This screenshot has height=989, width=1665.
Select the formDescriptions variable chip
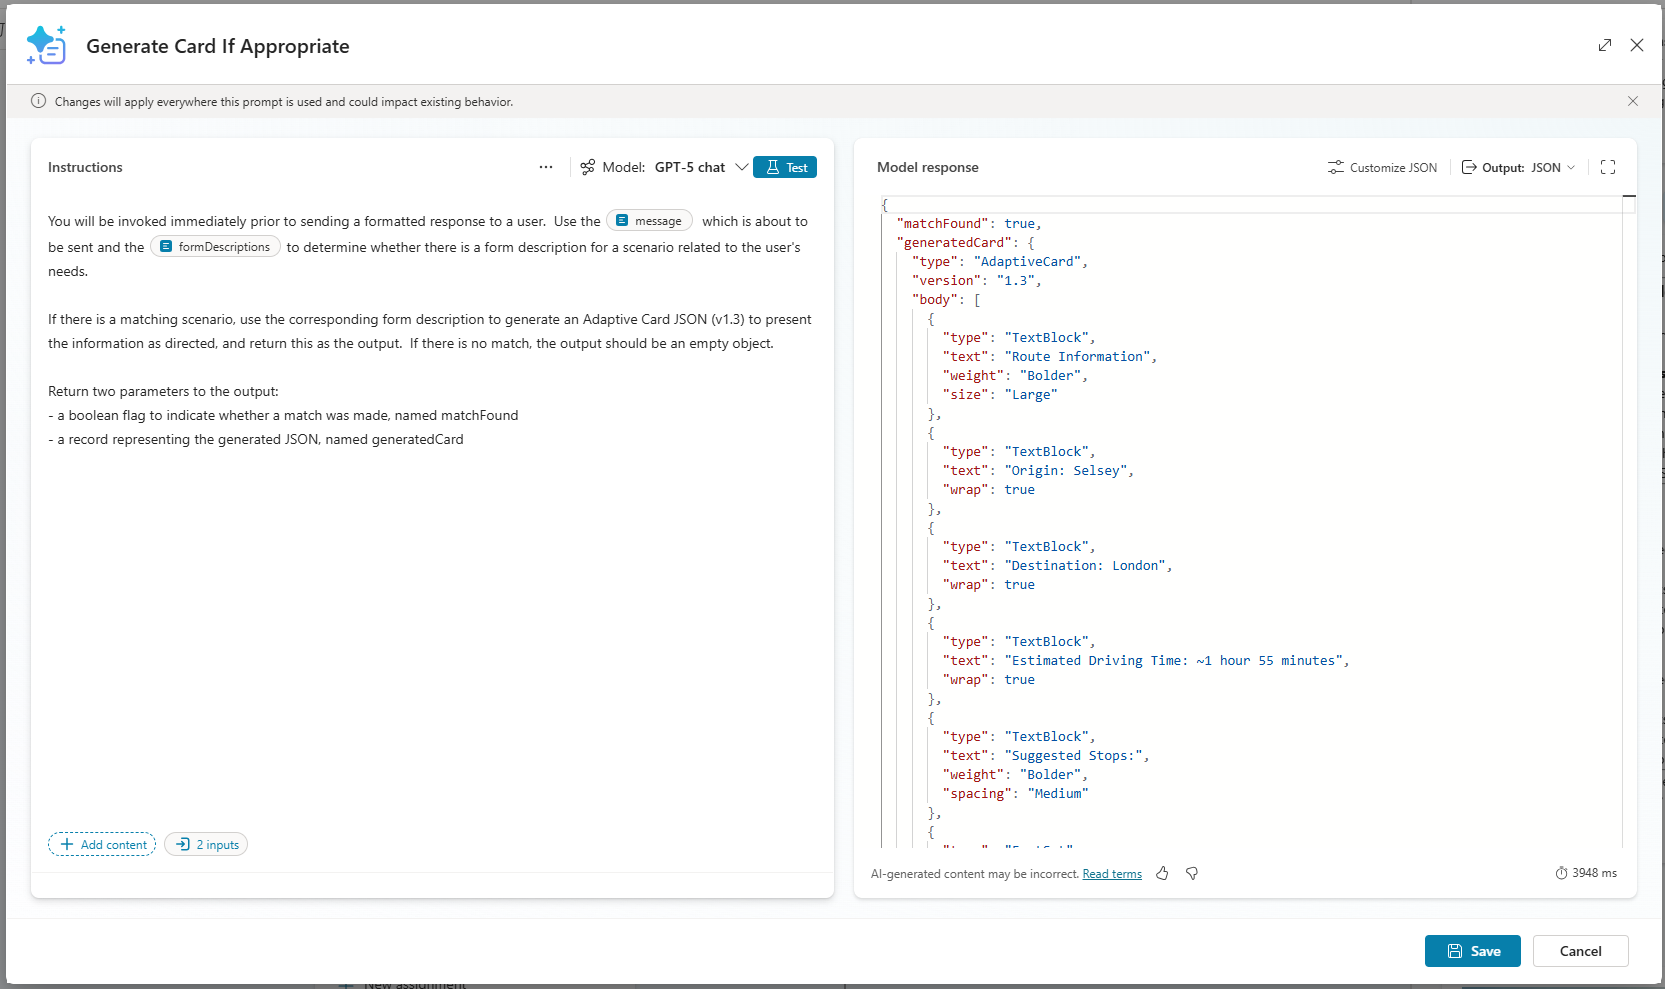point(215,247)
